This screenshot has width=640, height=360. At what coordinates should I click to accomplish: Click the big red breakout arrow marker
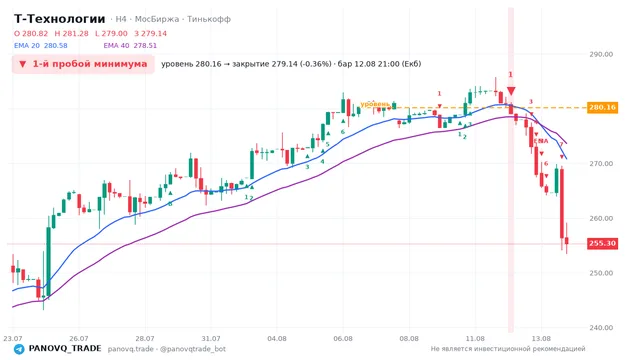(511, 91)
